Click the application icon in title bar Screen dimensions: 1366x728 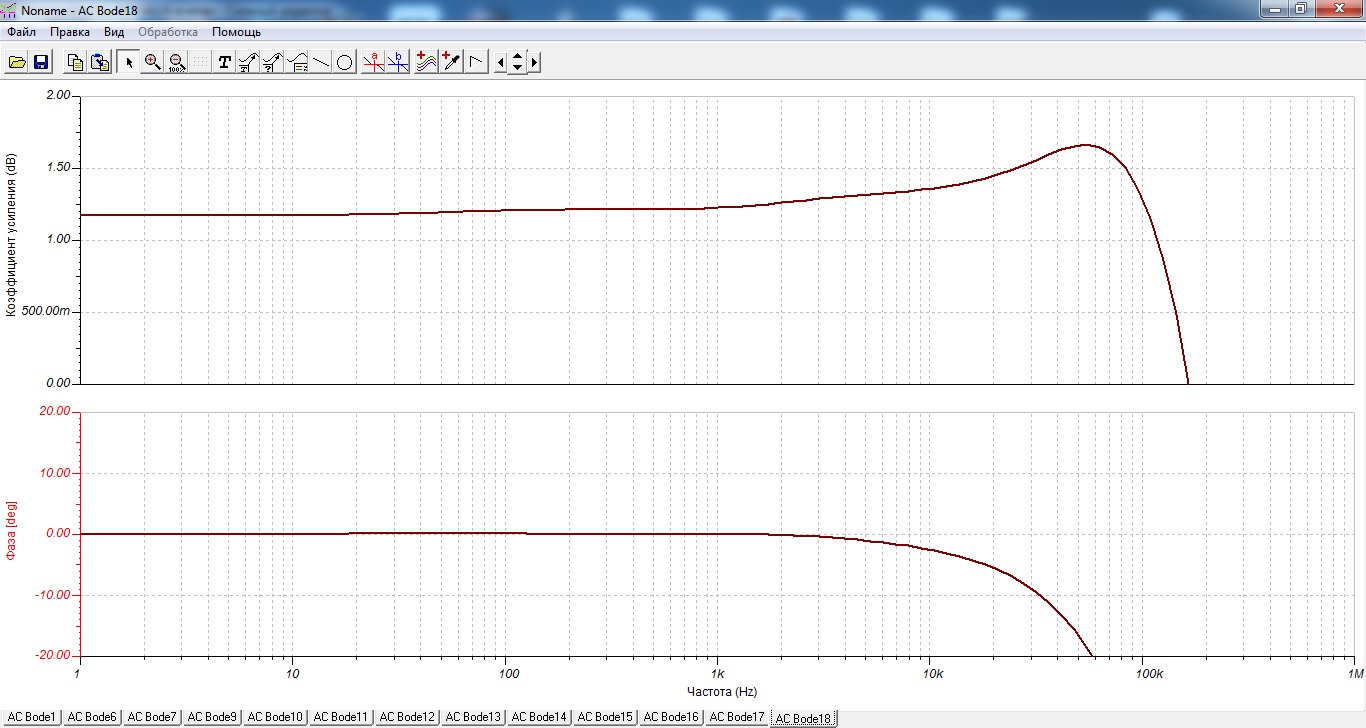(x=10, y=10)
